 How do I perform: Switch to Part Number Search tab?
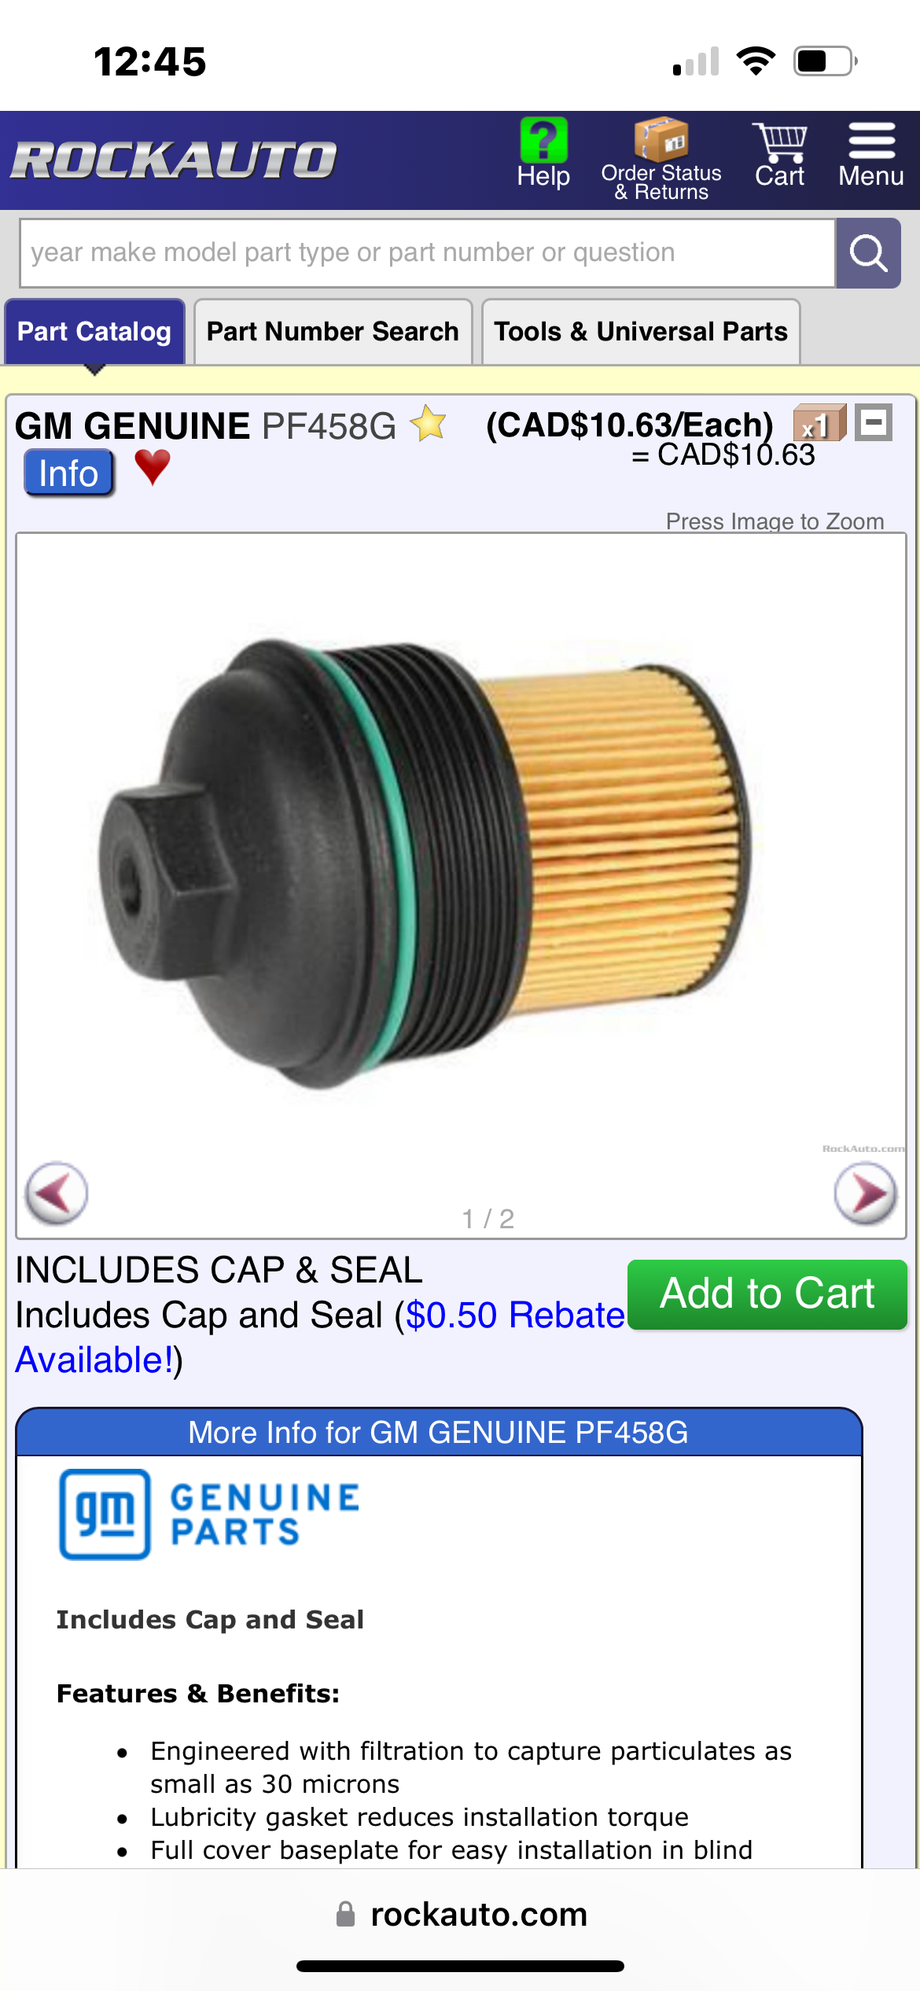[x=333, y=332]
